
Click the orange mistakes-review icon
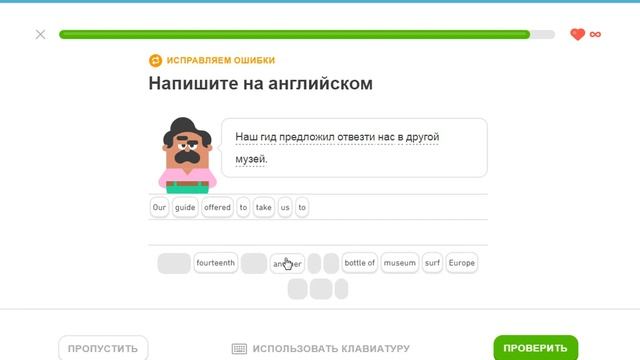click(x=156, y=60)
